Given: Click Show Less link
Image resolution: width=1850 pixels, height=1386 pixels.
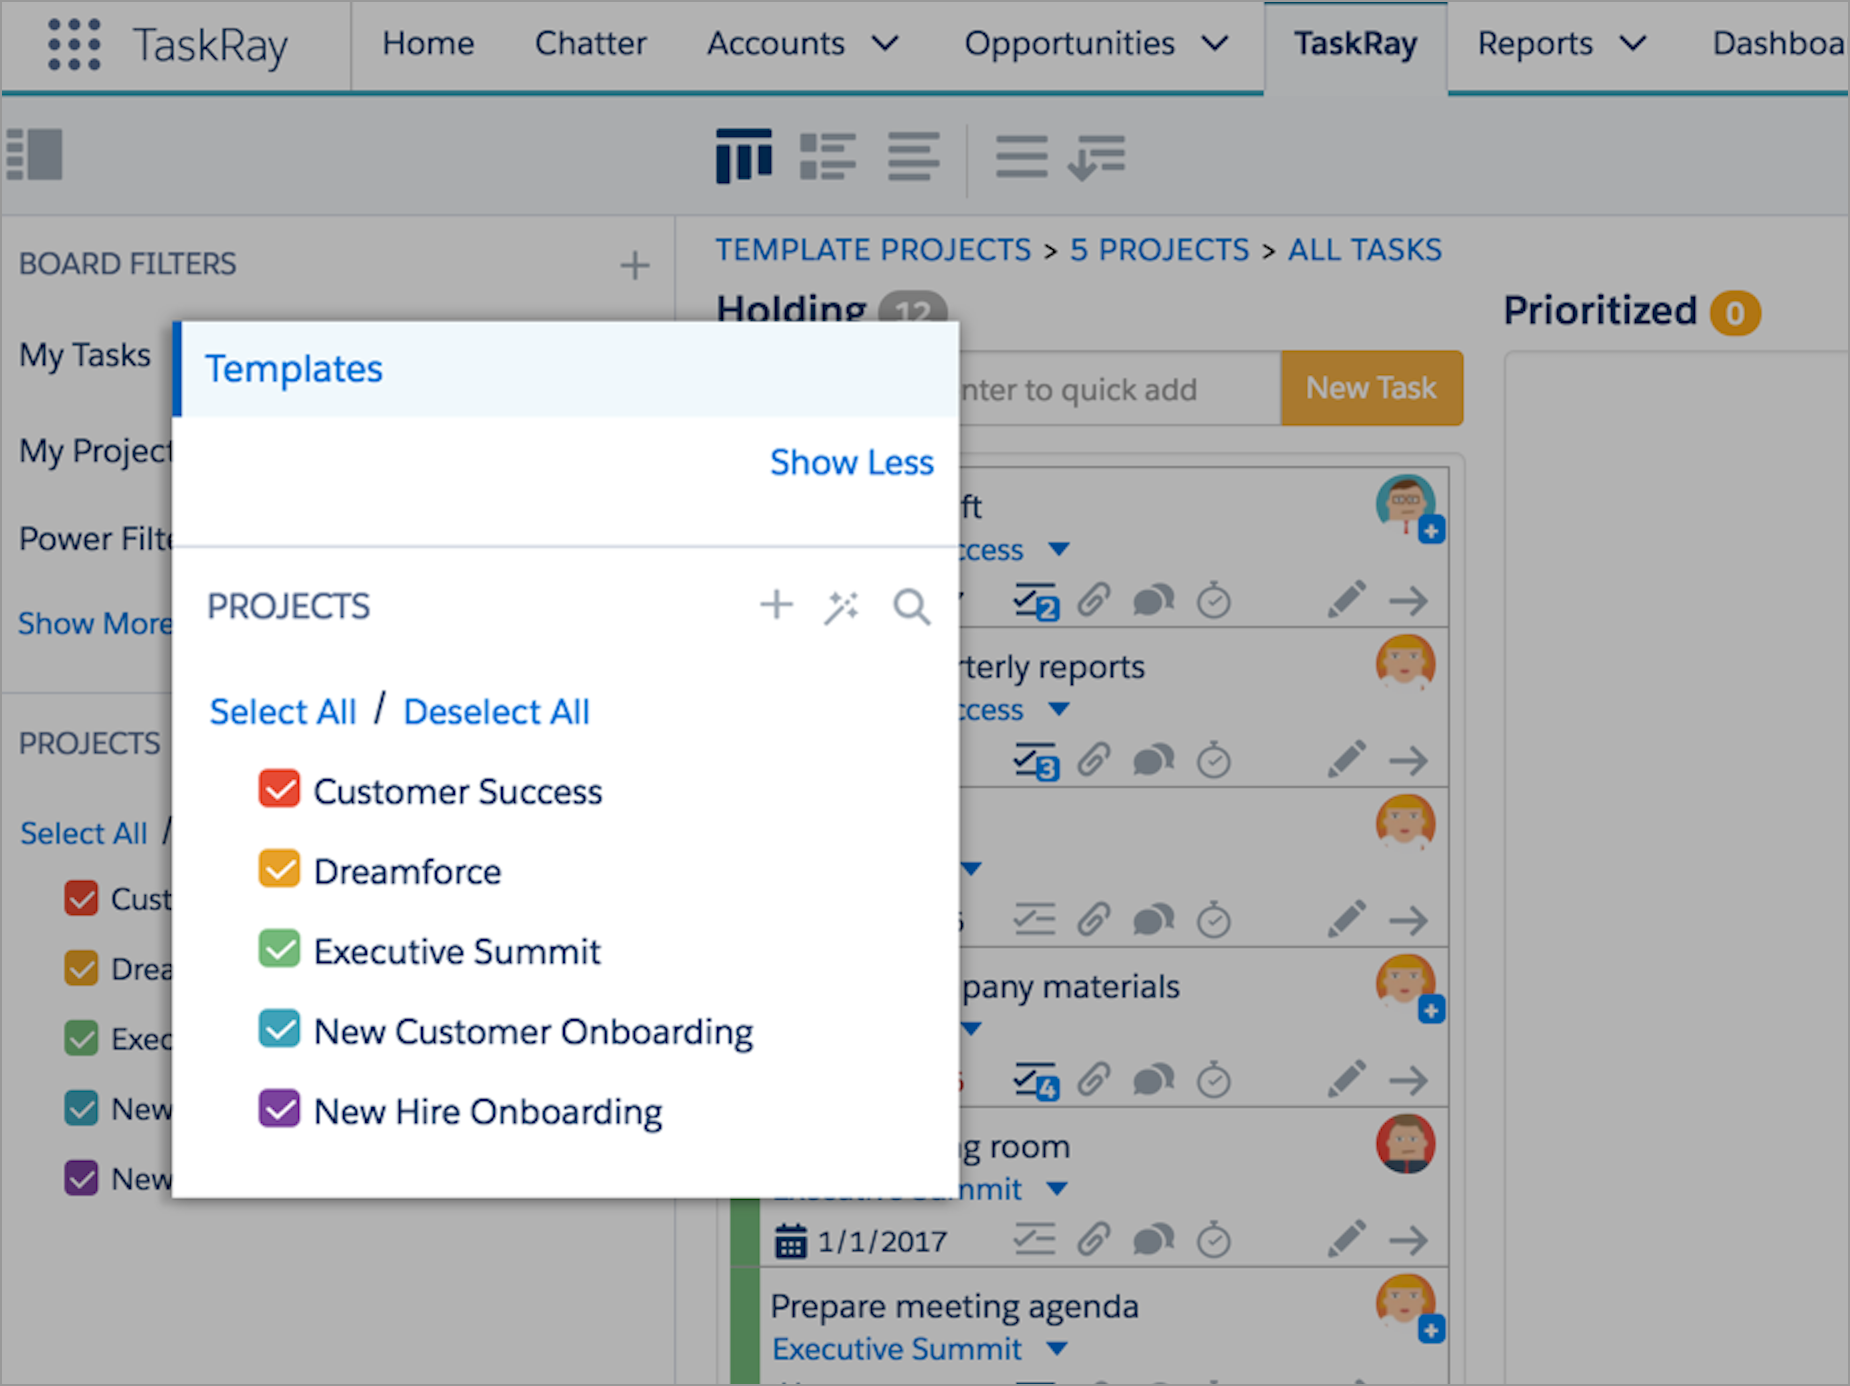Looking at the screenshot, I should 851,463.
